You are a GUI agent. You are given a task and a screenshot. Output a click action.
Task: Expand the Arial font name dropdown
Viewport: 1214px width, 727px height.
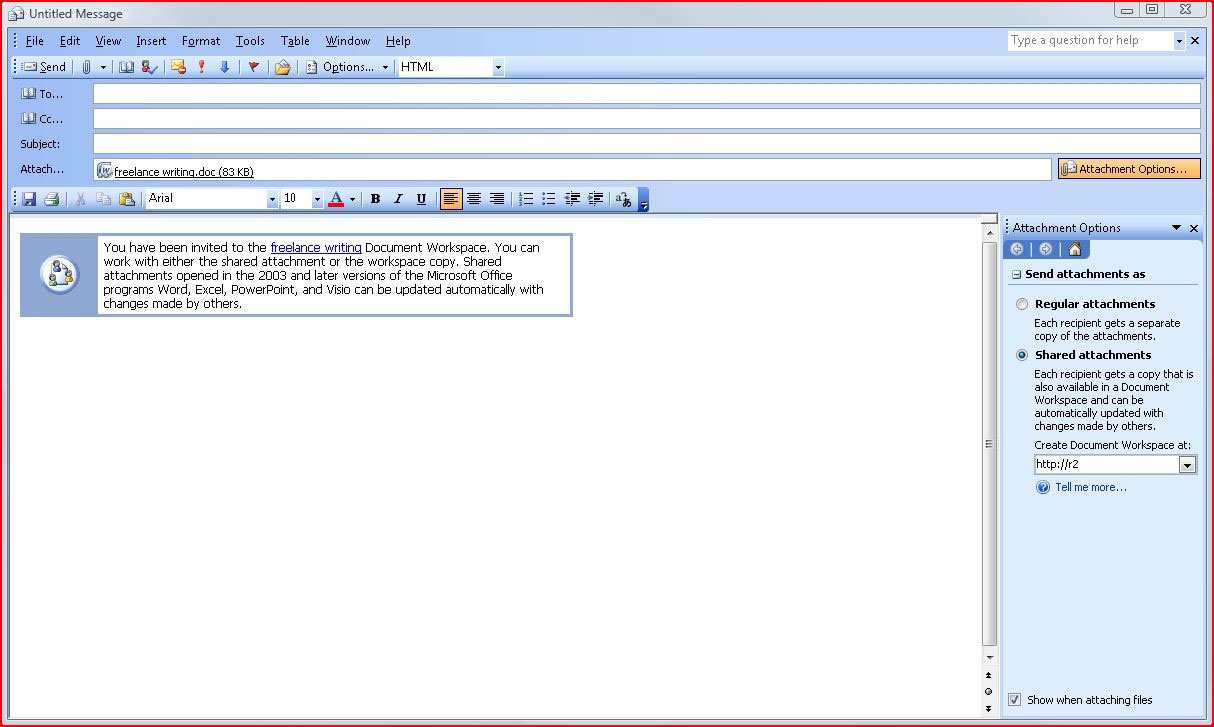pos(272,199)
